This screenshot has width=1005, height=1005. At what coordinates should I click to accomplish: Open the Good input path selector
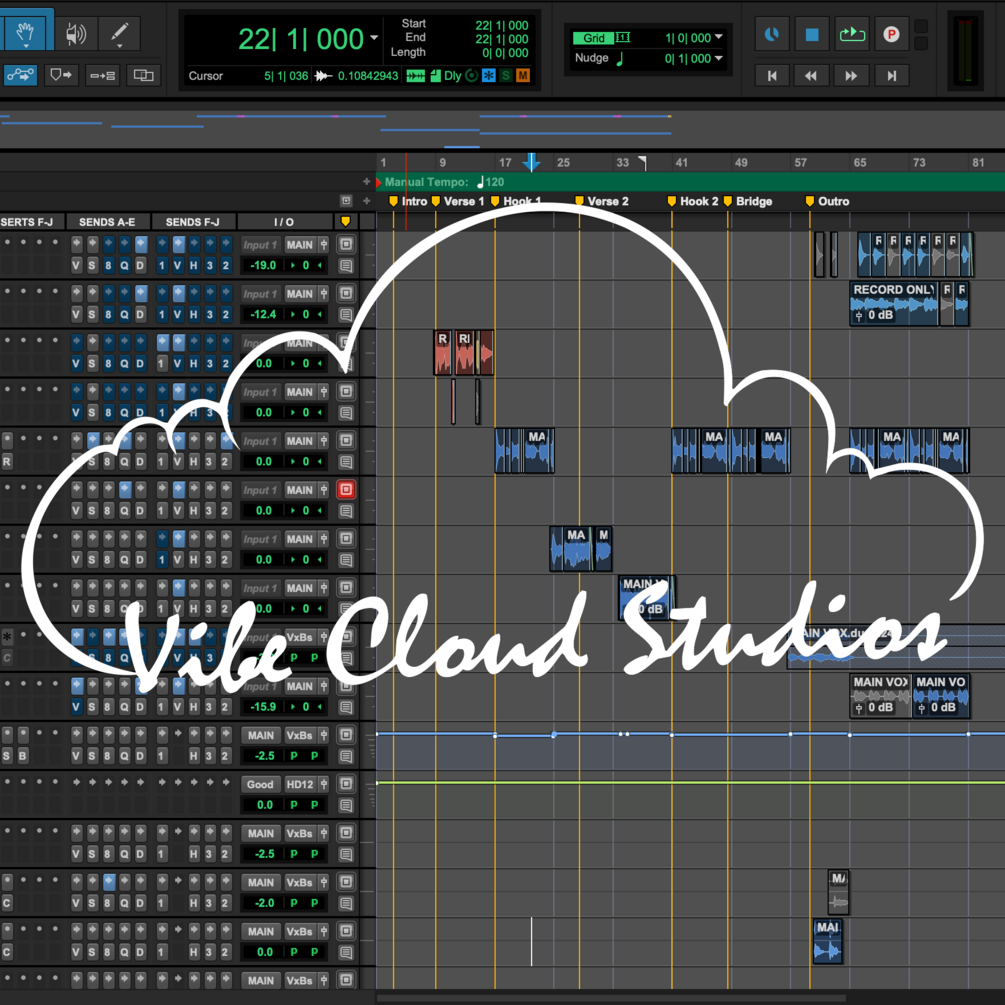(260, 785)
